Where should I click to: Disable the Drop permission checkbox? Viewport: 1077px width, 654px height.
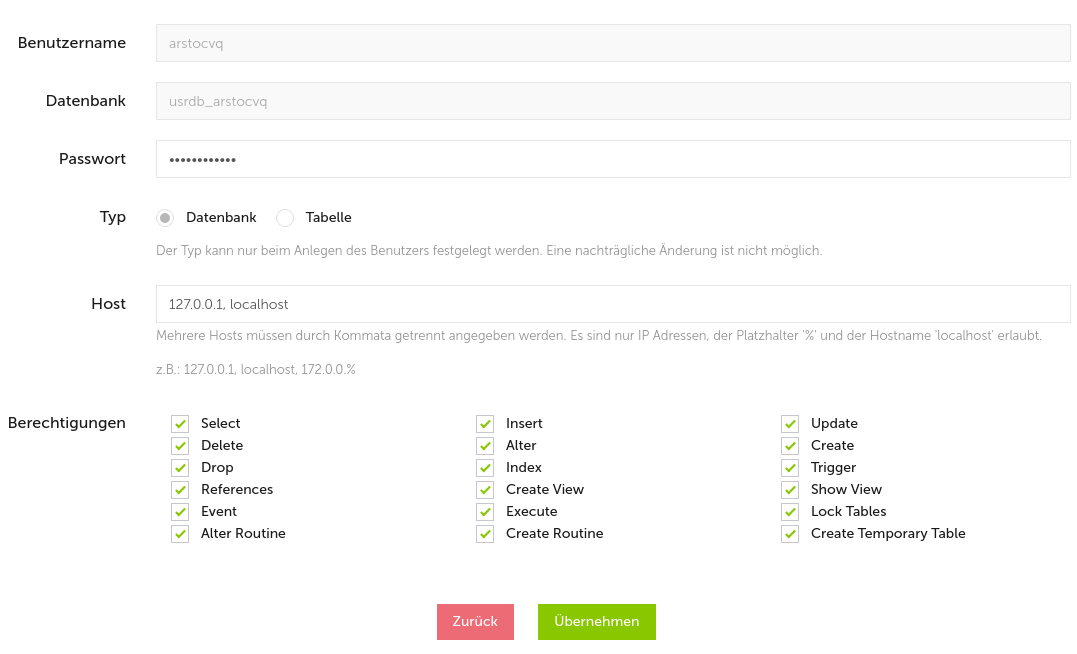(180, 468)
